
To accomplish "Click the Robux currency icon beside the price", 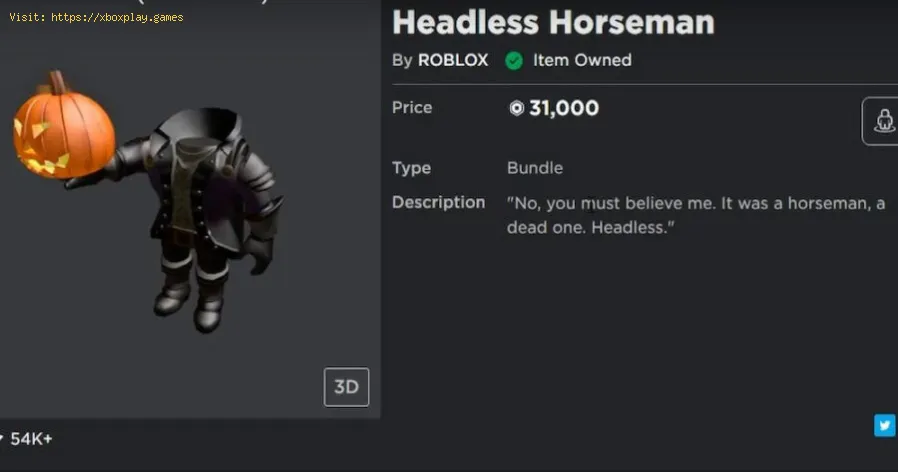I will 516,108.
